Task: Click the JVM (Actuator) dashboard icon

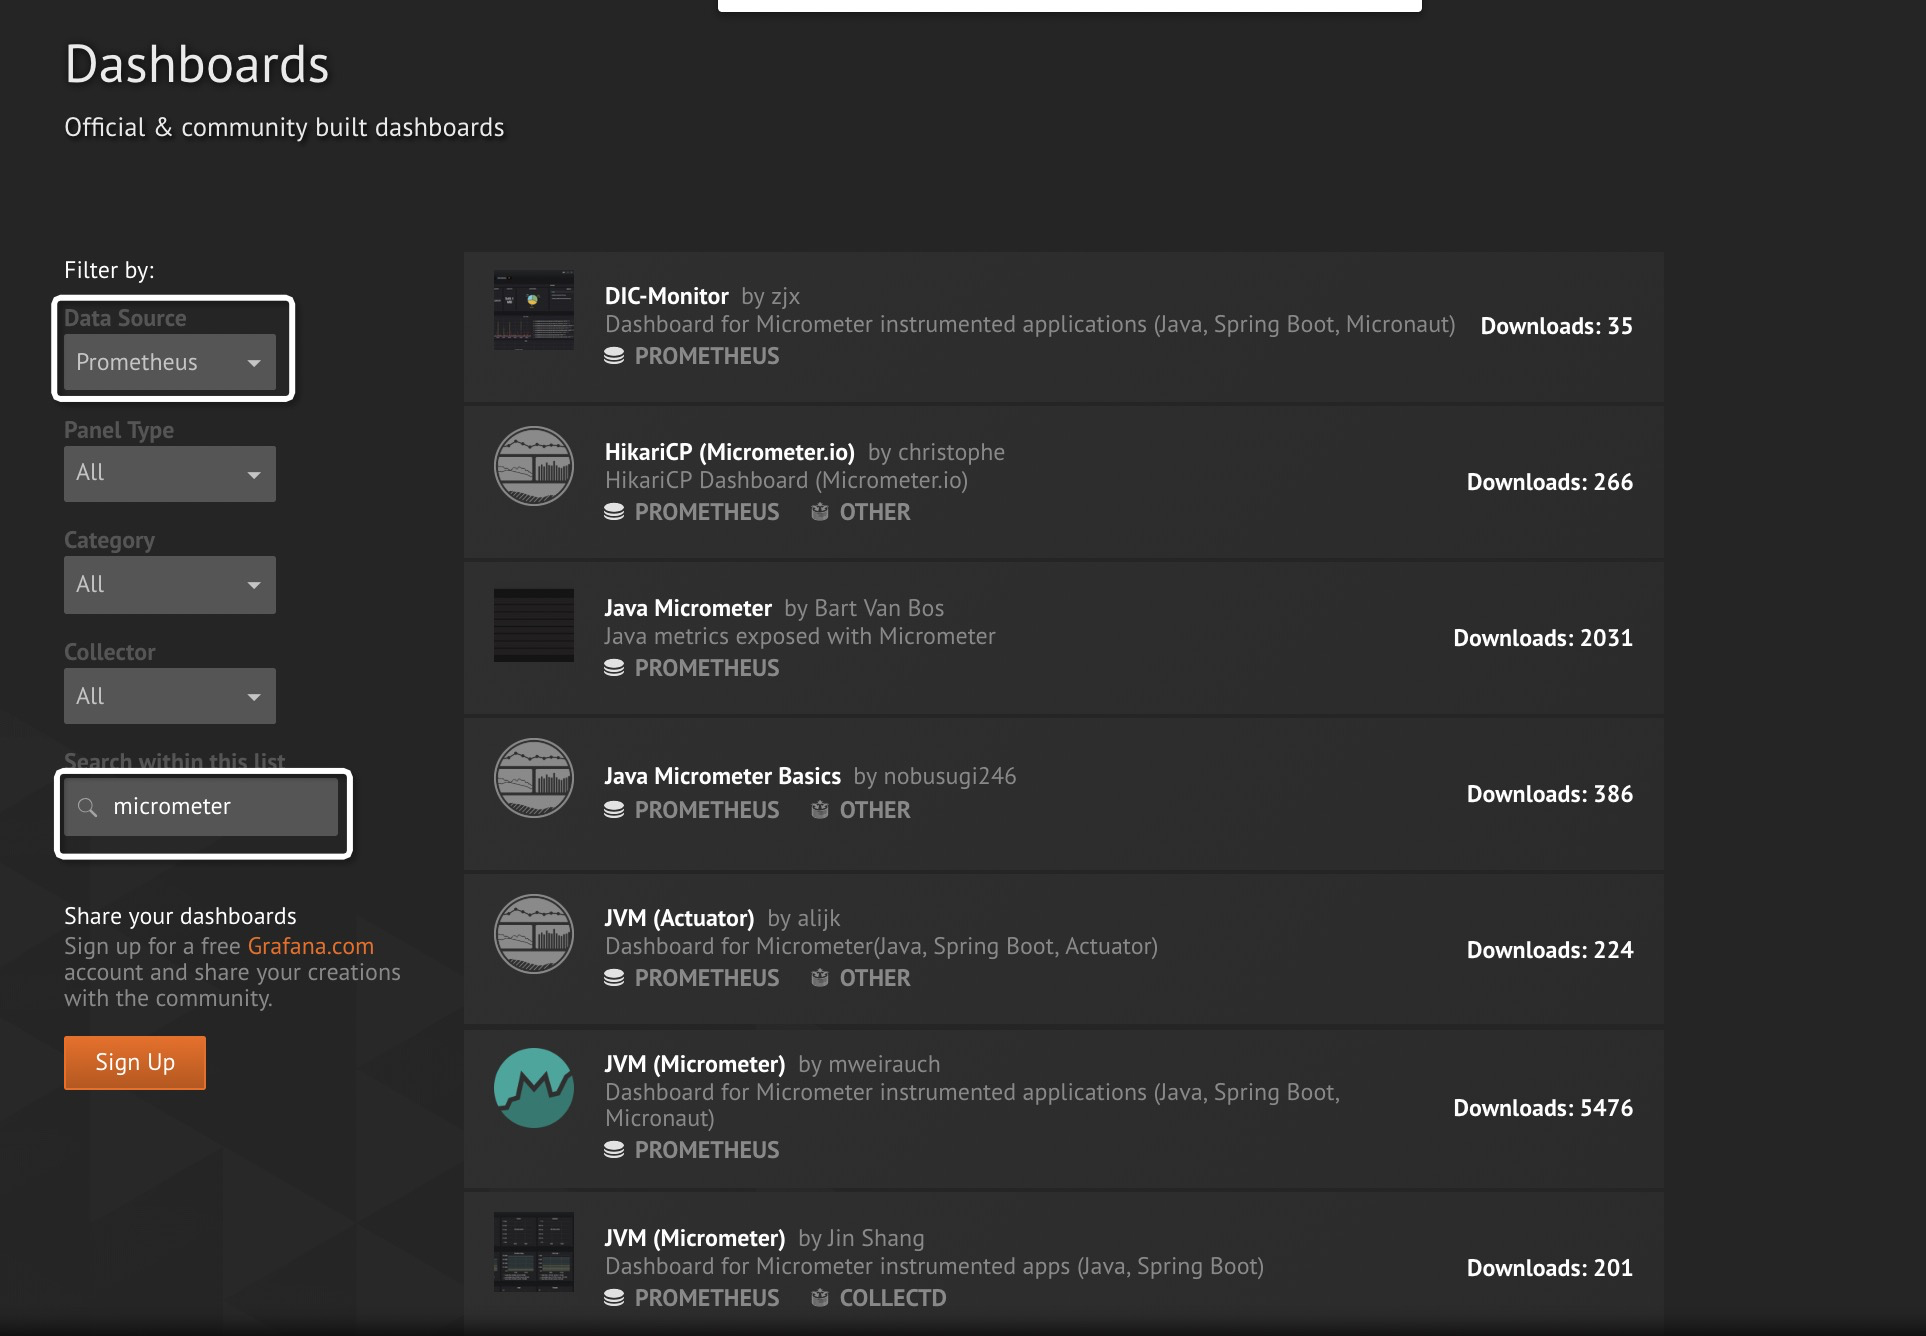Action: coord(533,934)
